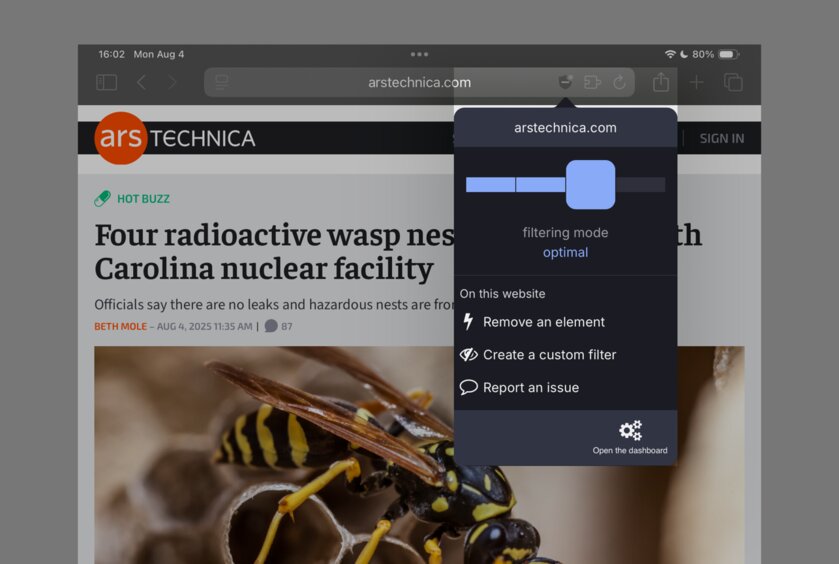
Task: Click the 16:02 clock in status bar
Action: (x=111, y=54)
